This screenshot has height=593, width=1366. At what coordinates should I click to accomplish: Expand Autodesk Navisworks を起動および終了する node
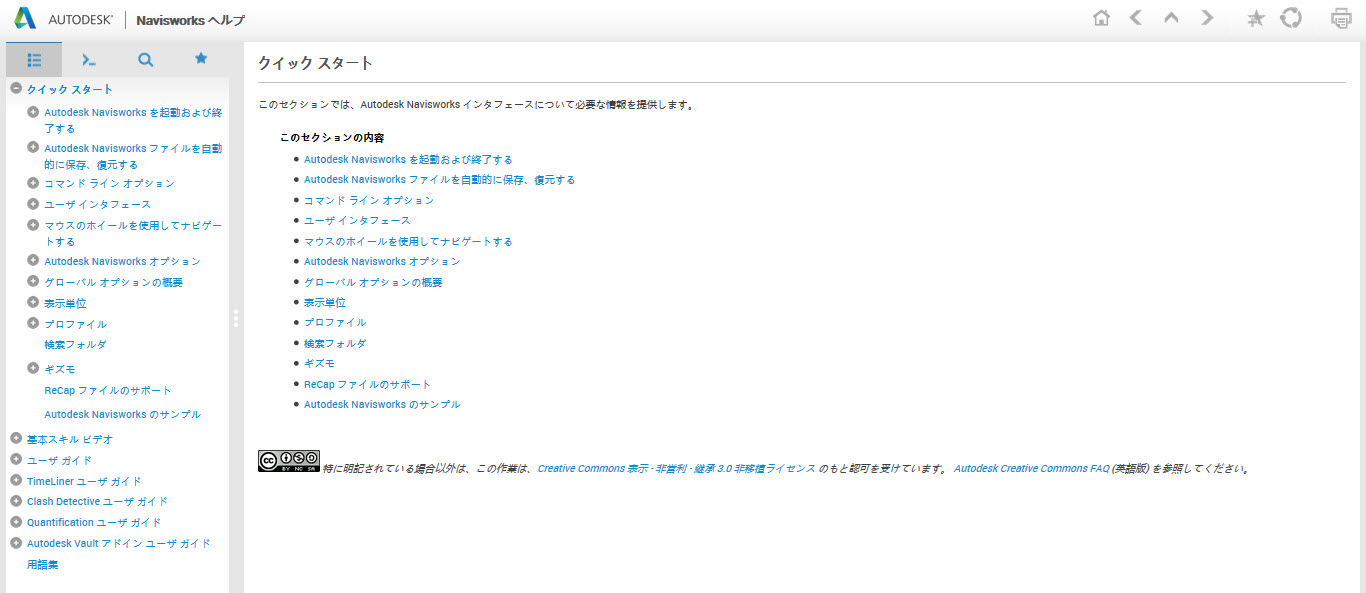33,112
